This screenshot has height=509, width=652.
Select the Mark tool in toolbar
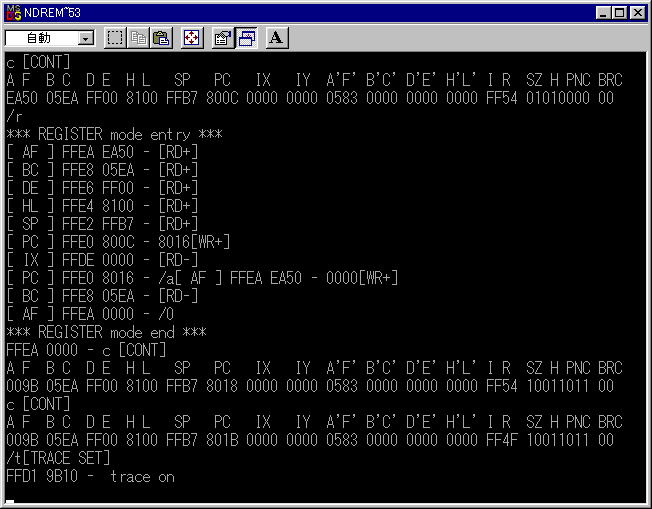coord(116,38)
